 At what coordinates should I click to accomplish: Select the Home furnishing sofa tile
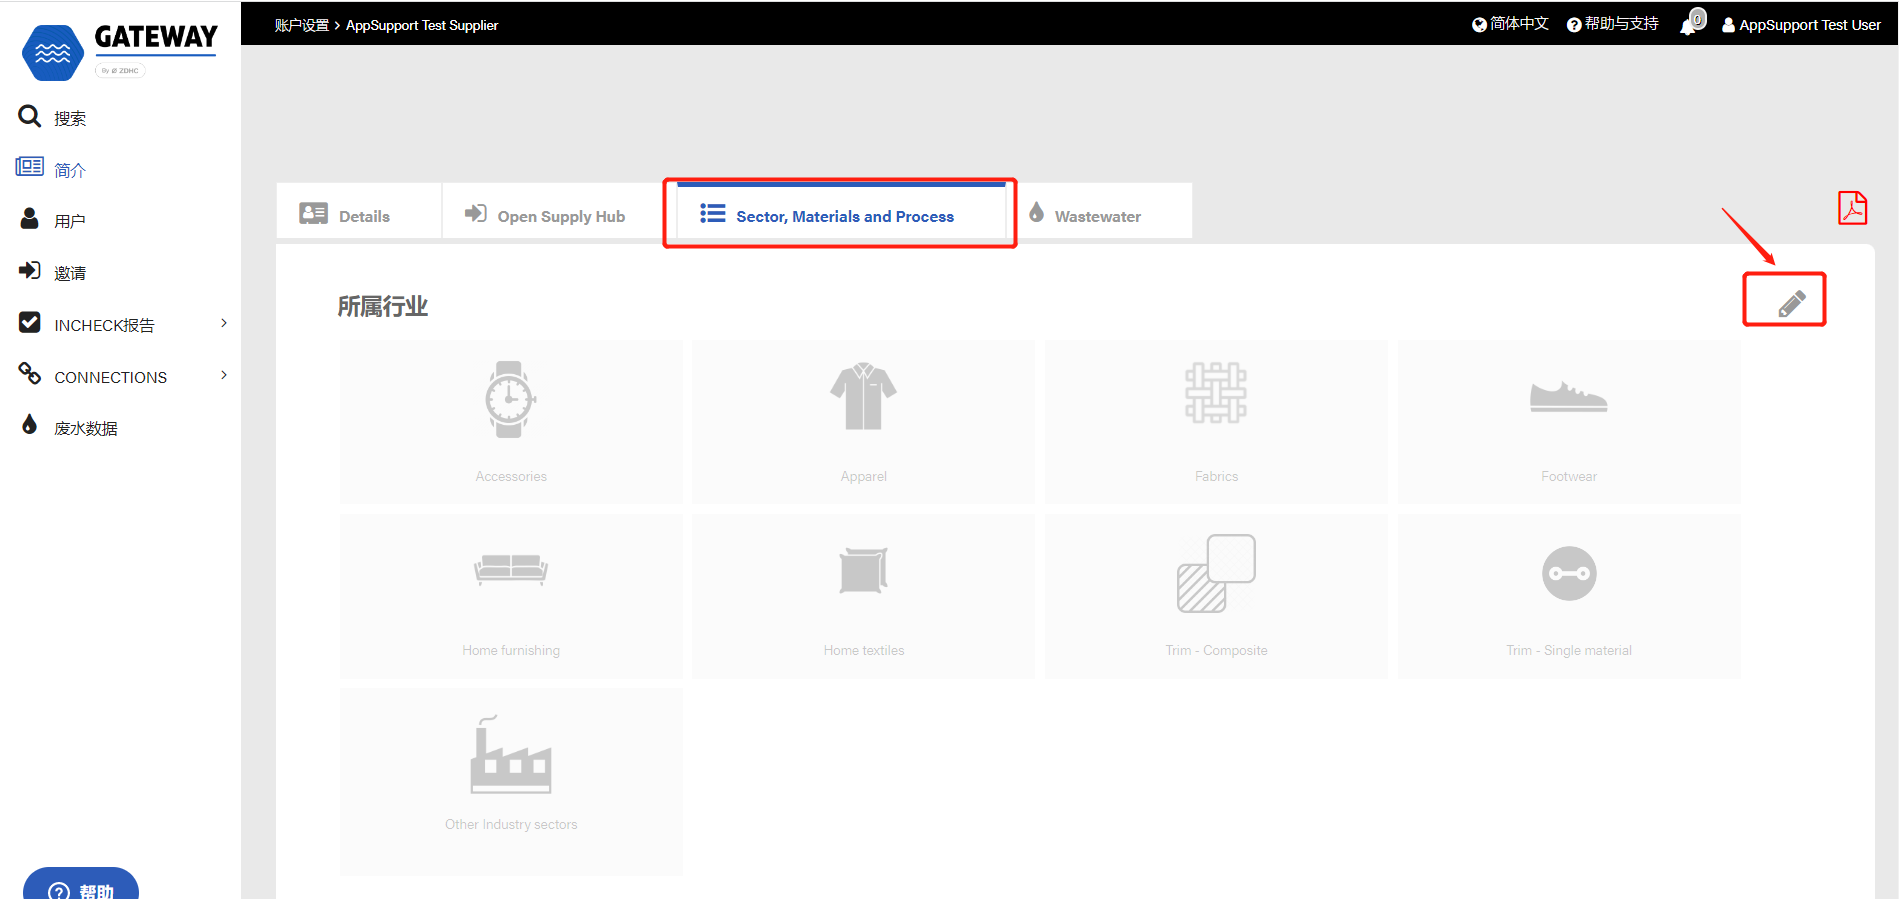(510, 596)
